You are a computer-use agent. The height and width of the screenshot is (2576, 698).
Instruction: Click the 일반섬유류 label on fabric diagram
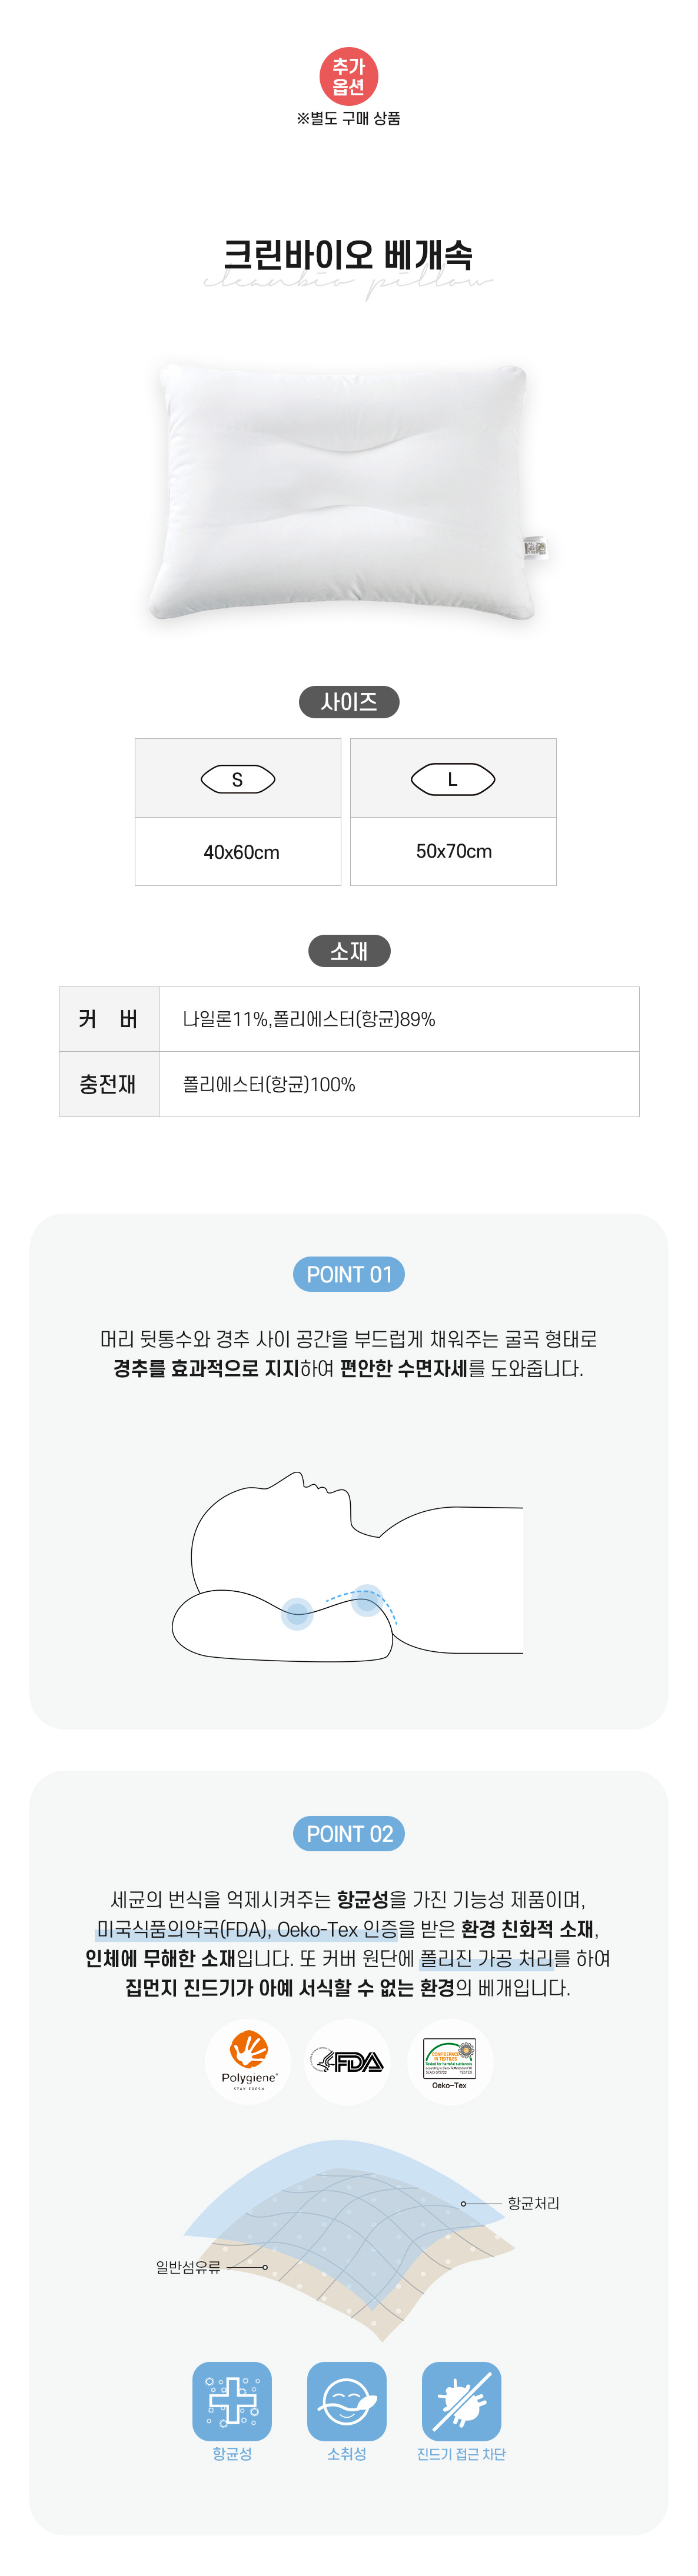click(x=188, y=2266)
